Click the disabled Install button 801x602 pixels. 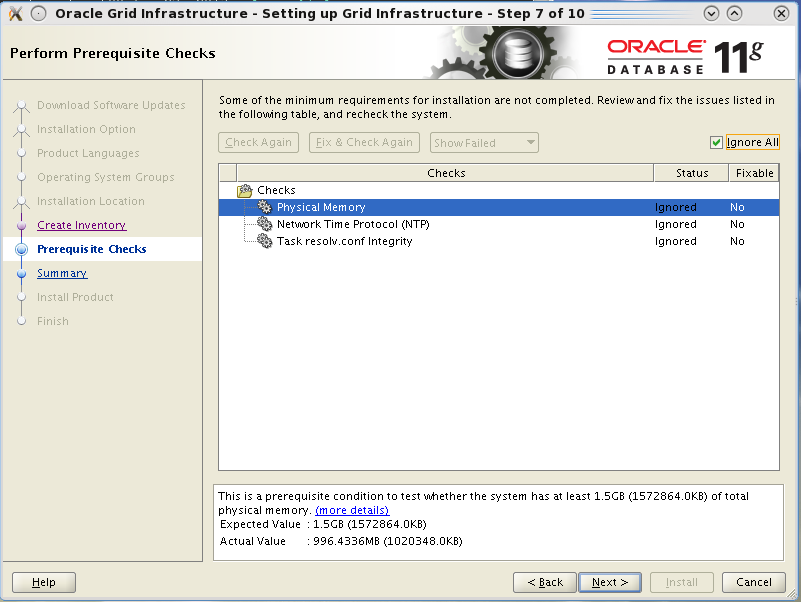[x=681, y=582]
